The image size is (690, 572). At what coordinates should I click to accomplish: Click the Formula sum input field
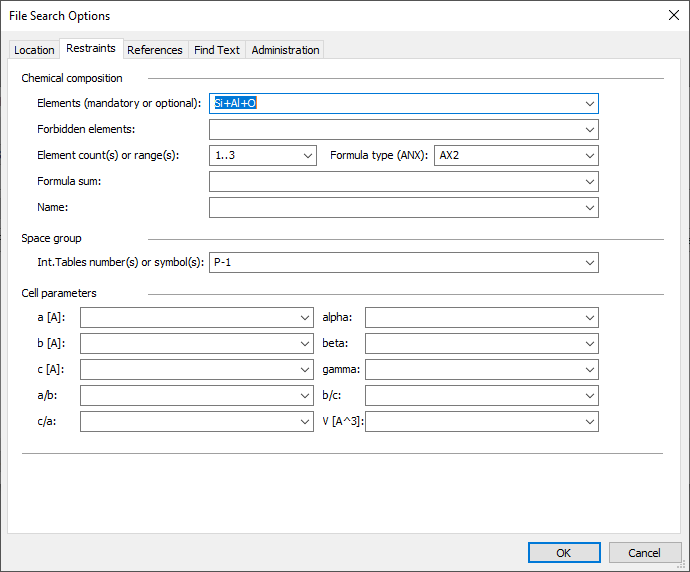[395, 182]
